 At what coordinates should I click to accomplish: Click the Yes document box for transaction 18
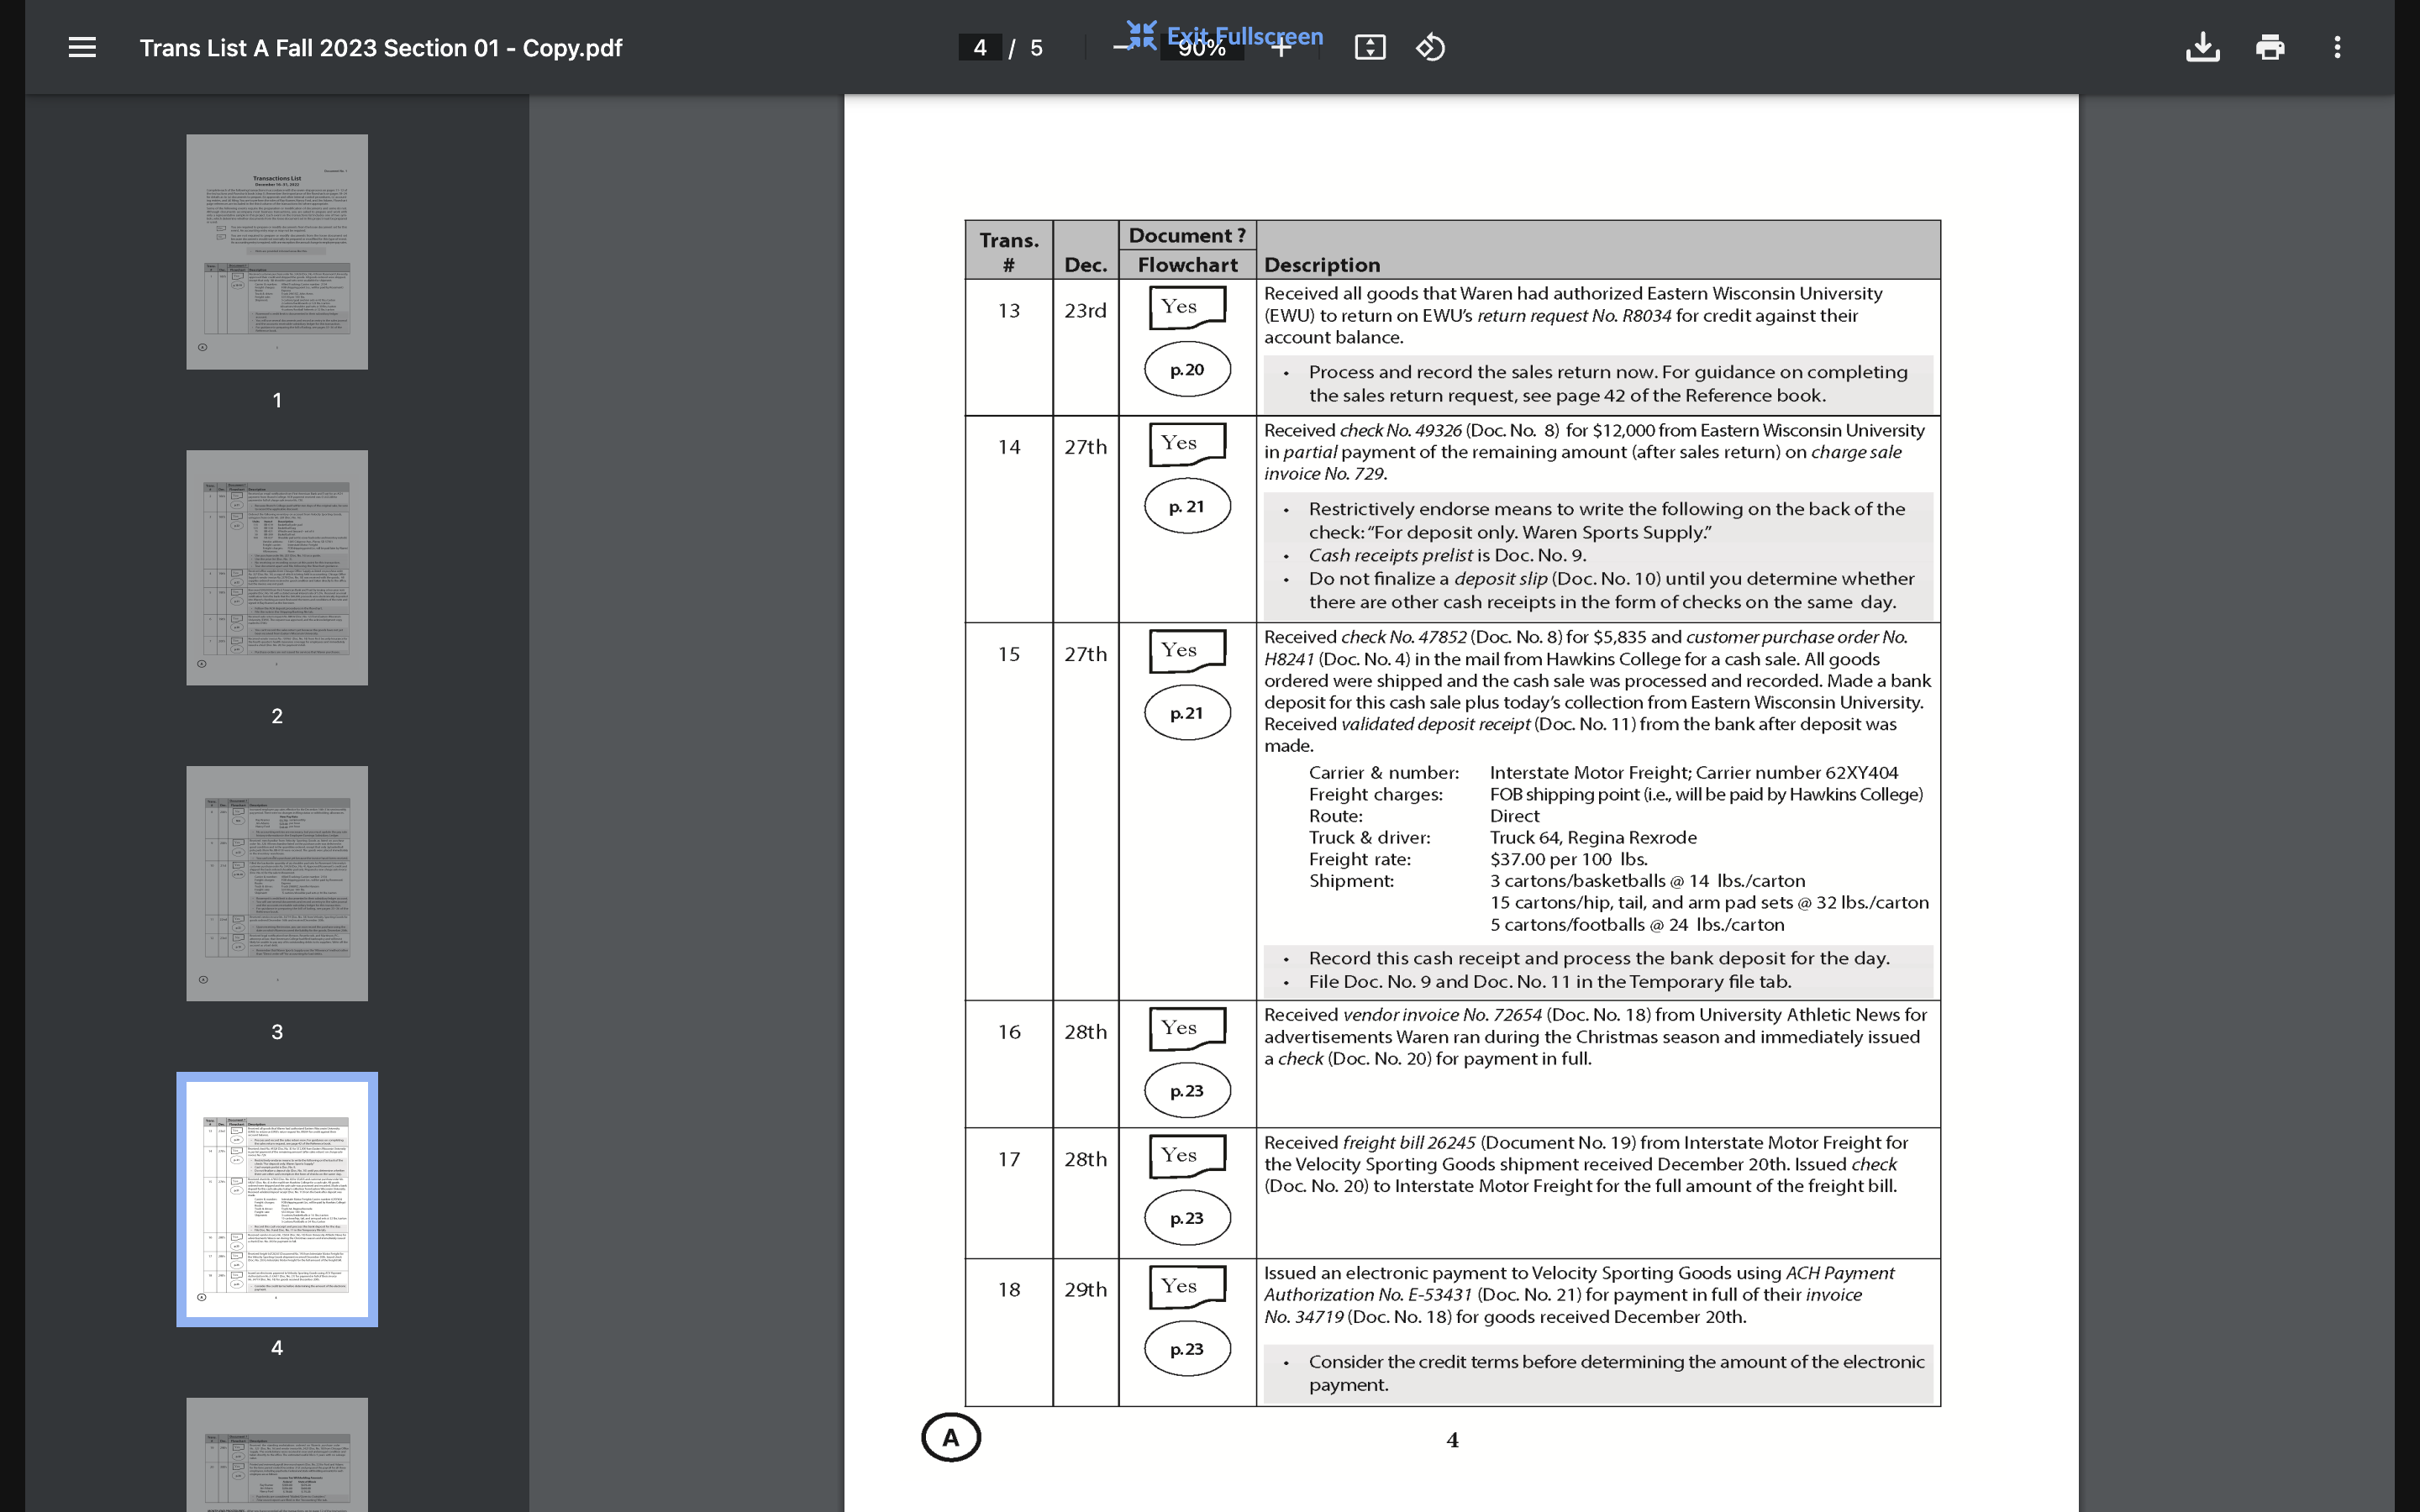point(1187,1286)
